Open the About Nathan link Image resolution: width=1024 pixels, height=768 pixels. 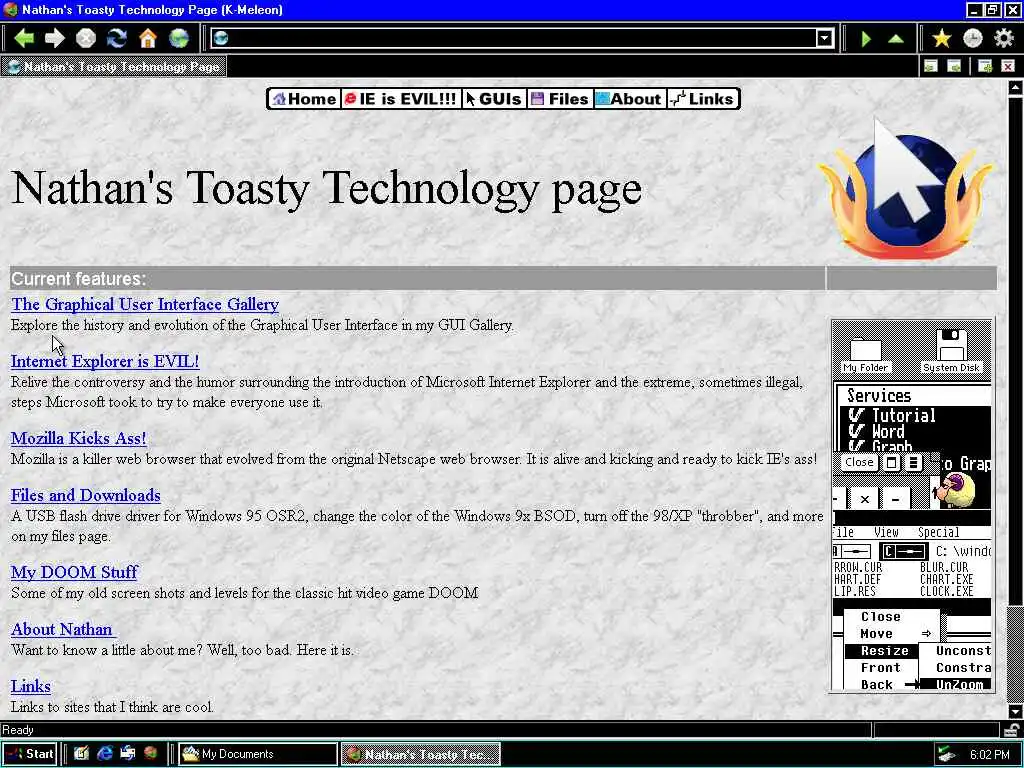[63, 629]
